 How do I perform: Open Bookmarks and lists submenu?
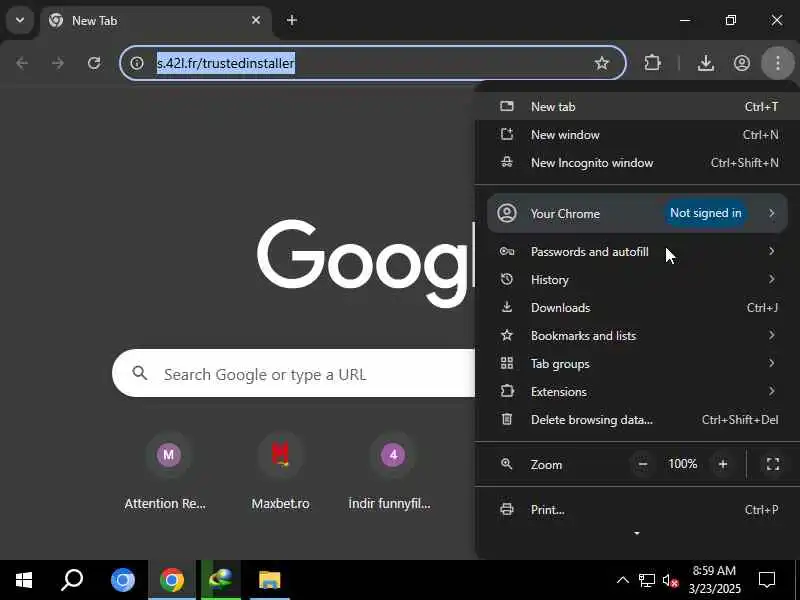(637, 336)
